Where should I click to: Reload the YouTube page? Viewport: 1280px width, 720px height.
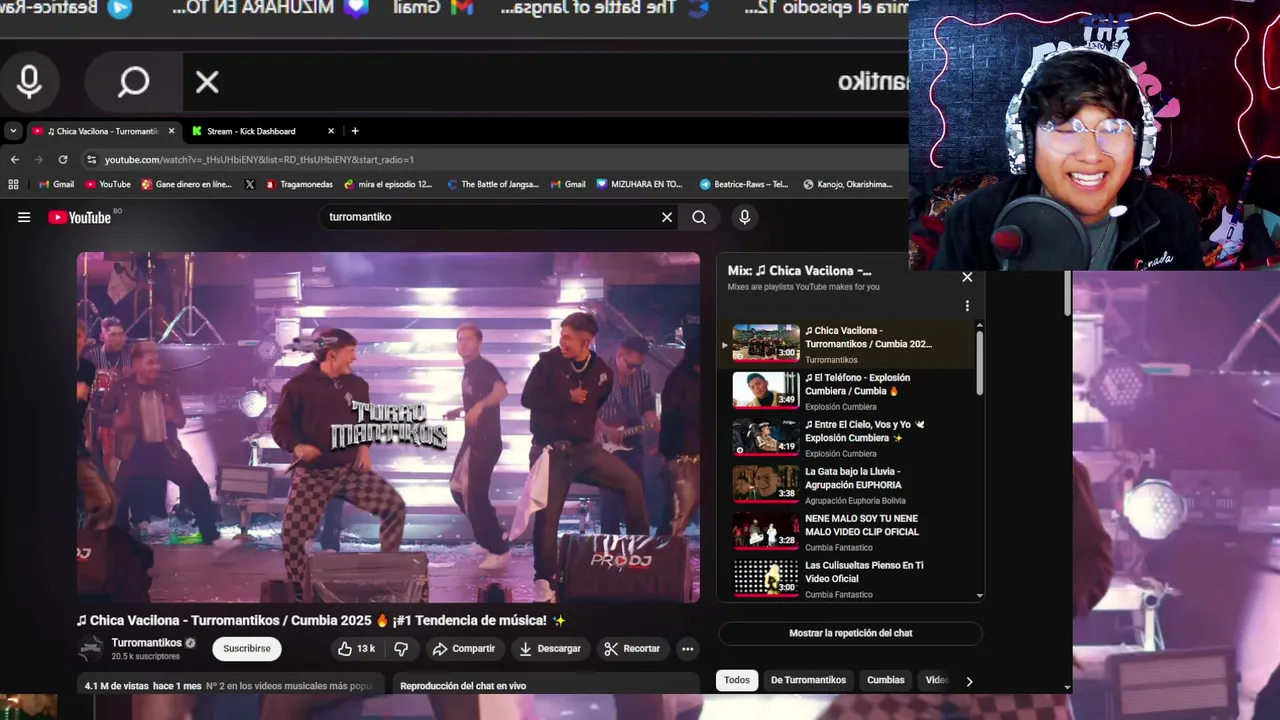[63, 159]
